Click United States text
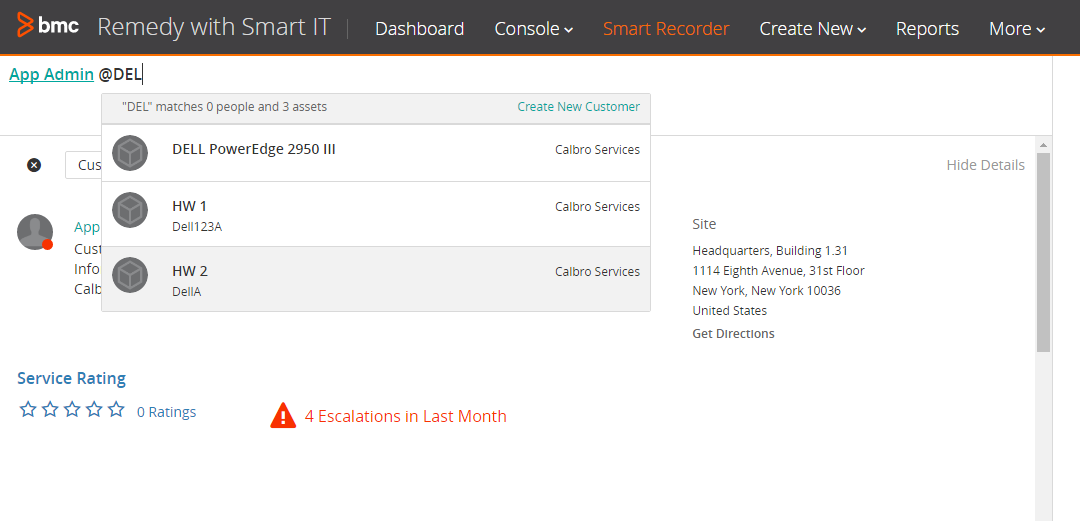The width and height of the screenshot is (1080, 521). point(729,311)
